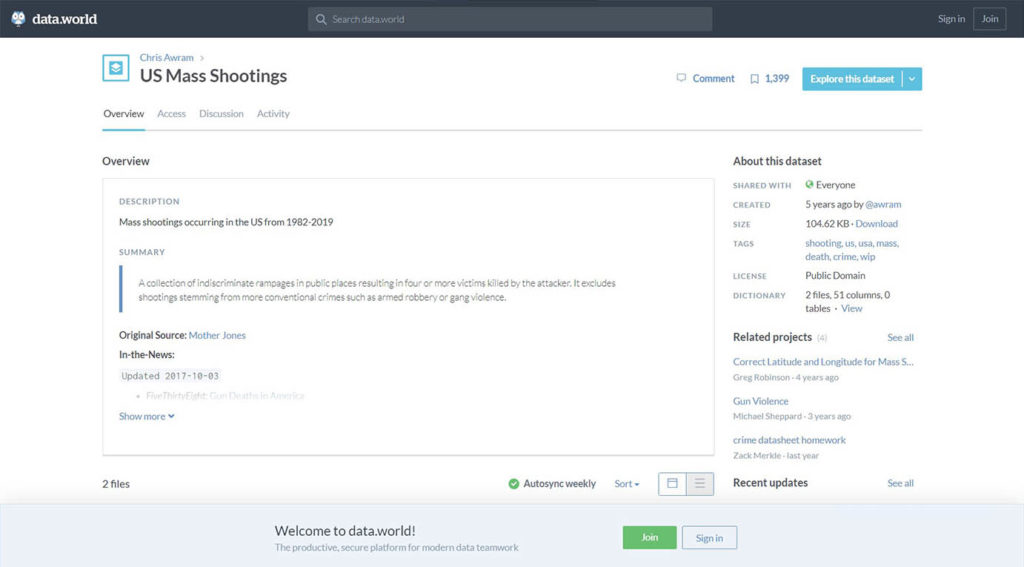This screenshot has width=1024, height=567.
Task: Click the Comment link
Action: 713,78
